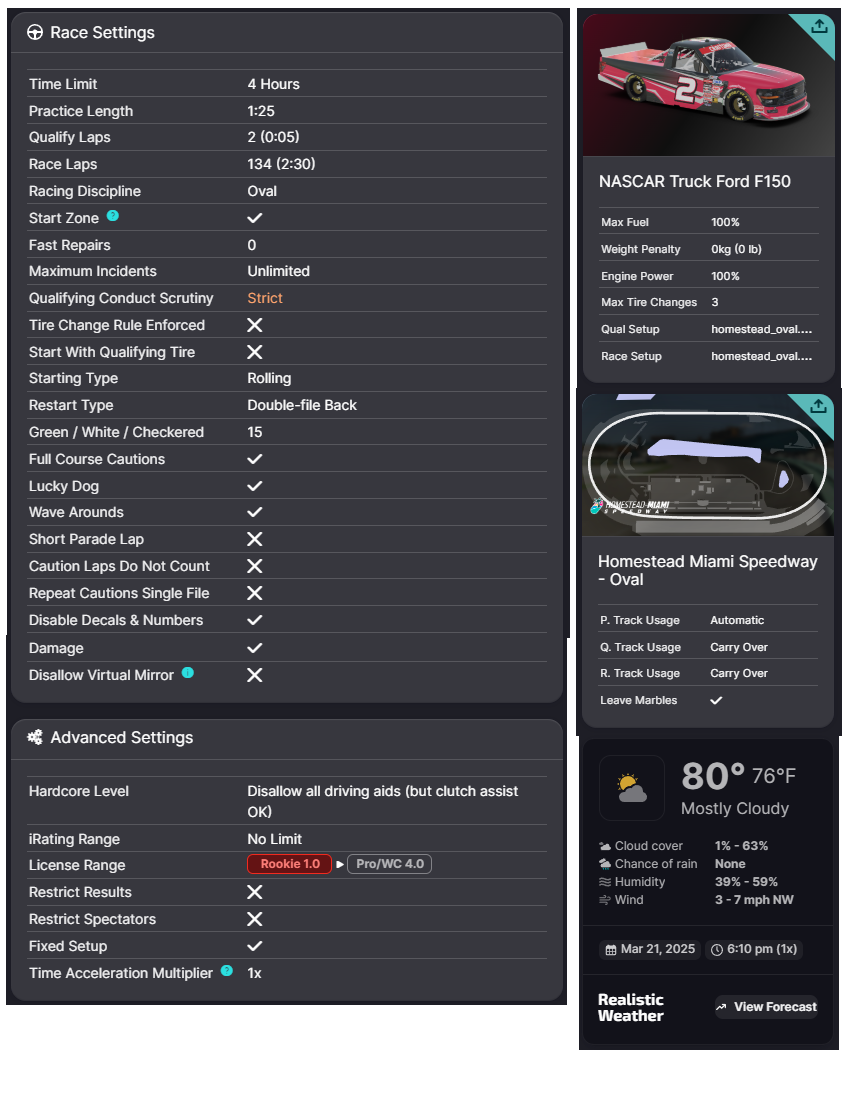The image size is (850, 1100).
Task: Click the P. Track Usage Automatic value
Action: point(737,620)
